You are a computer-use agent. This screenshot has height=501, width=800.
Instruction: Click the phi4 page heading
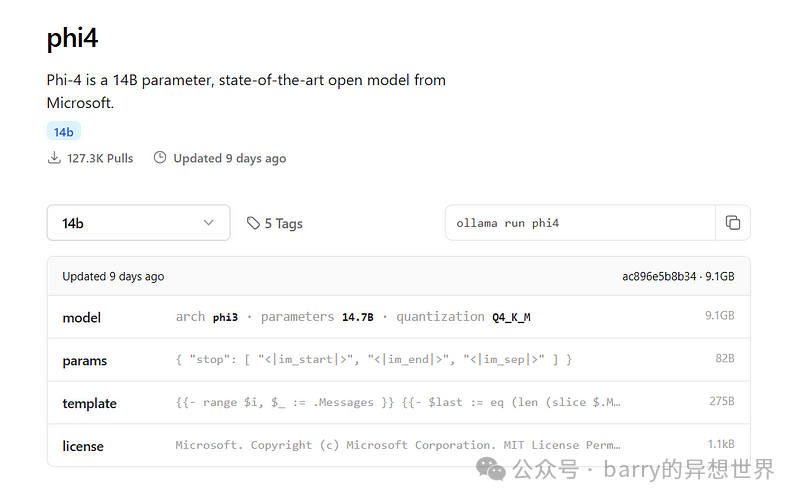(x=72, y=38)
